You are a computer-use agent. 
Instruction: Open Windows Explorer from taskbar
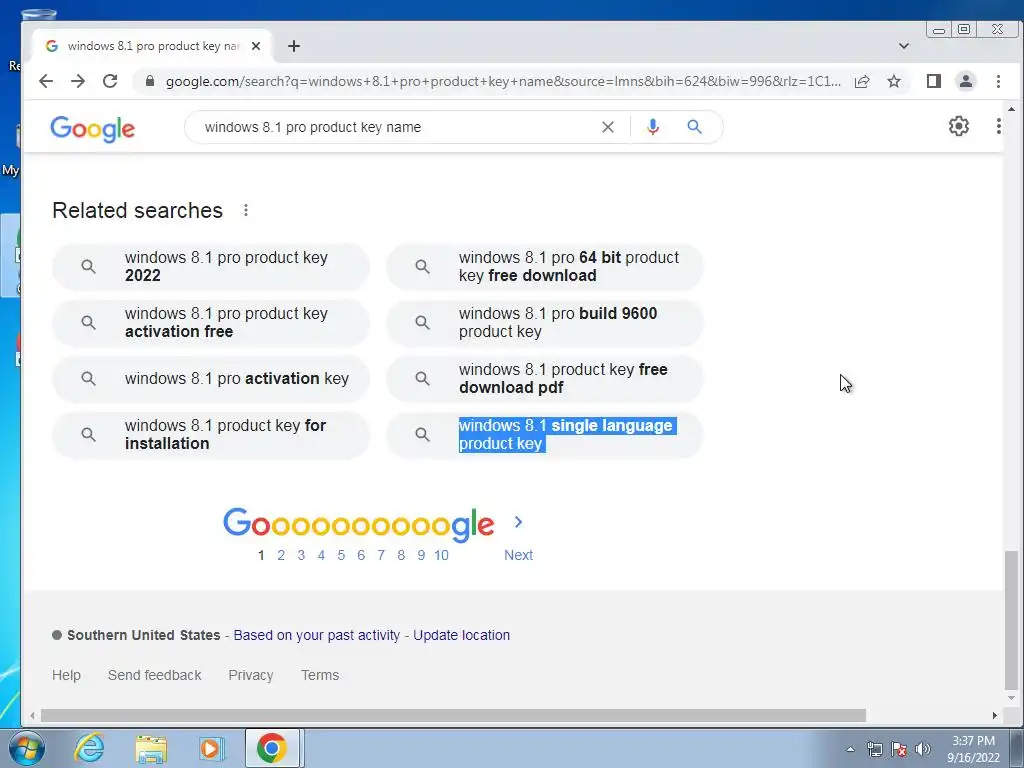(x=151, y=748)
